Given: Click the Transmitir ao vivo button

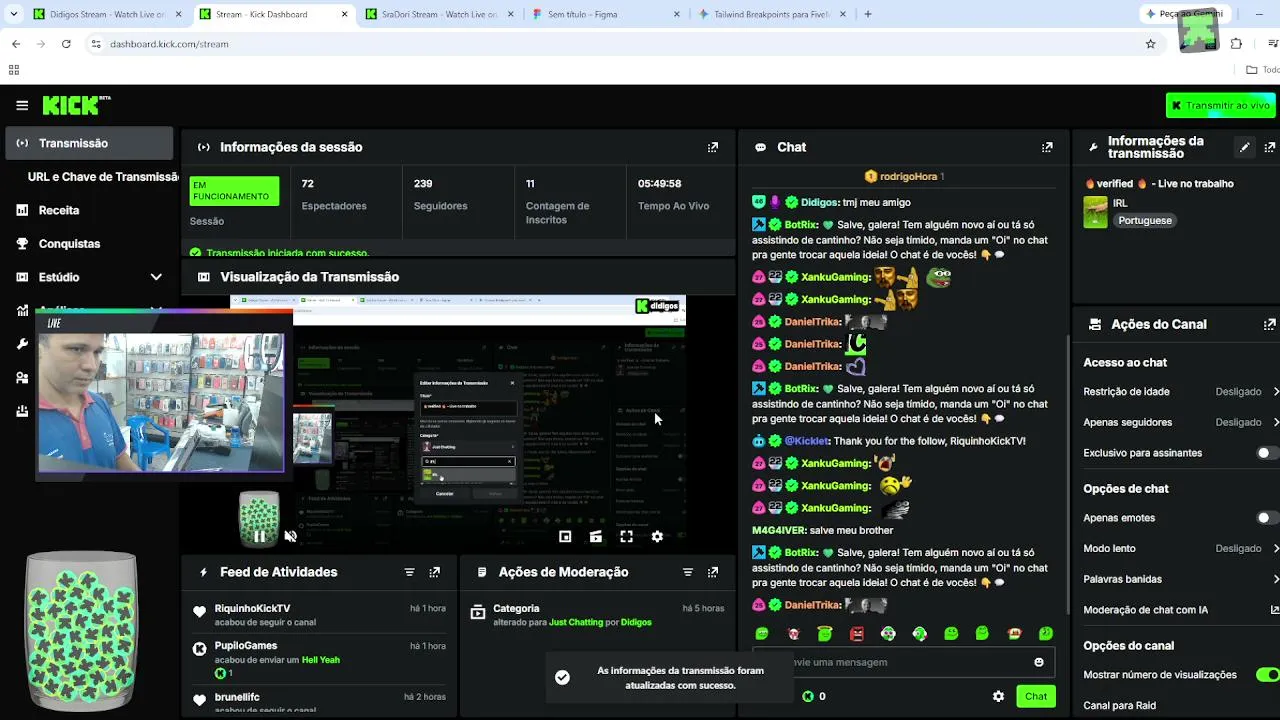Looking at the screenshot, I should (1220, 105).
